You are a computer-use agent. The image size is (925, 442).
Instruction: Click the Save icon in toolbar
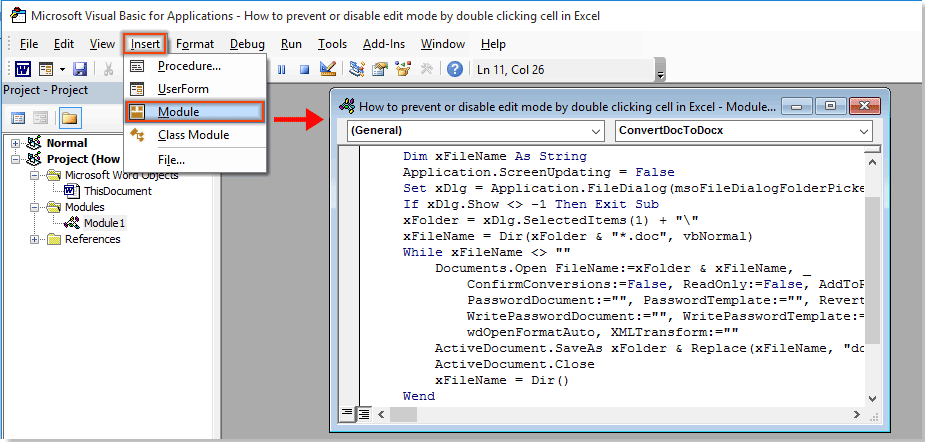coord(80,69)
